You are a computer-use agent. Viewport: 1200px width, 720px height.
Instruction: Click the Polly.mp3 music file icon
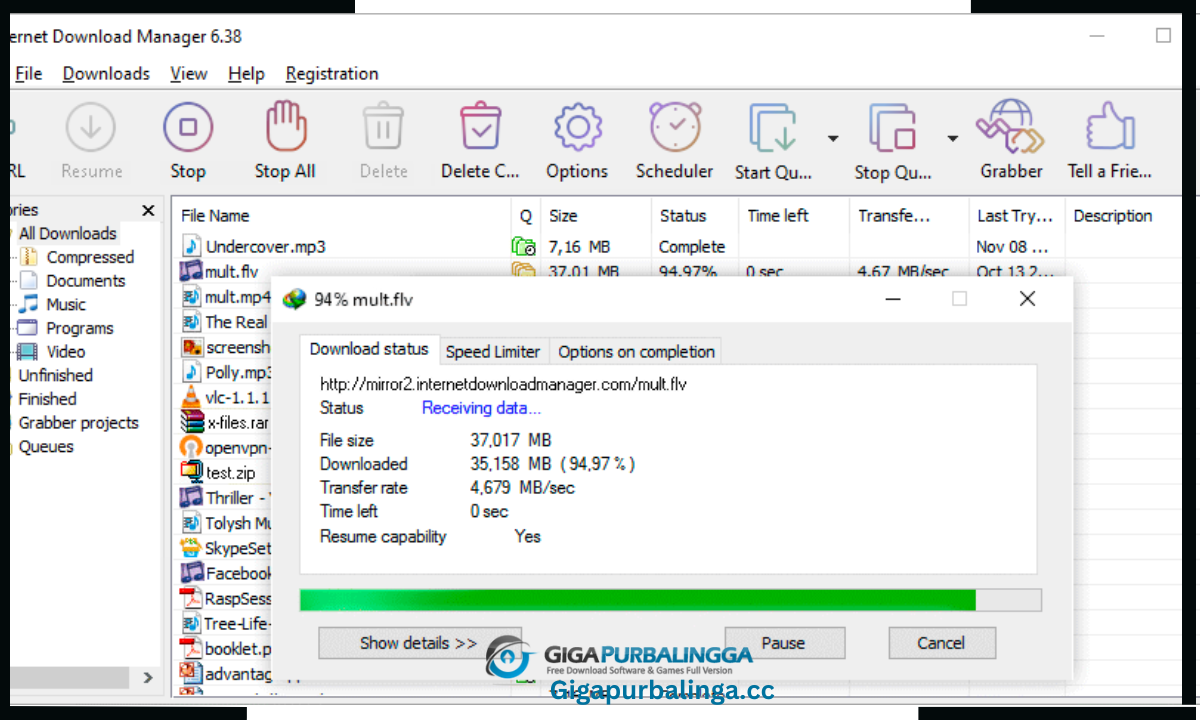(x=191, y=372)
